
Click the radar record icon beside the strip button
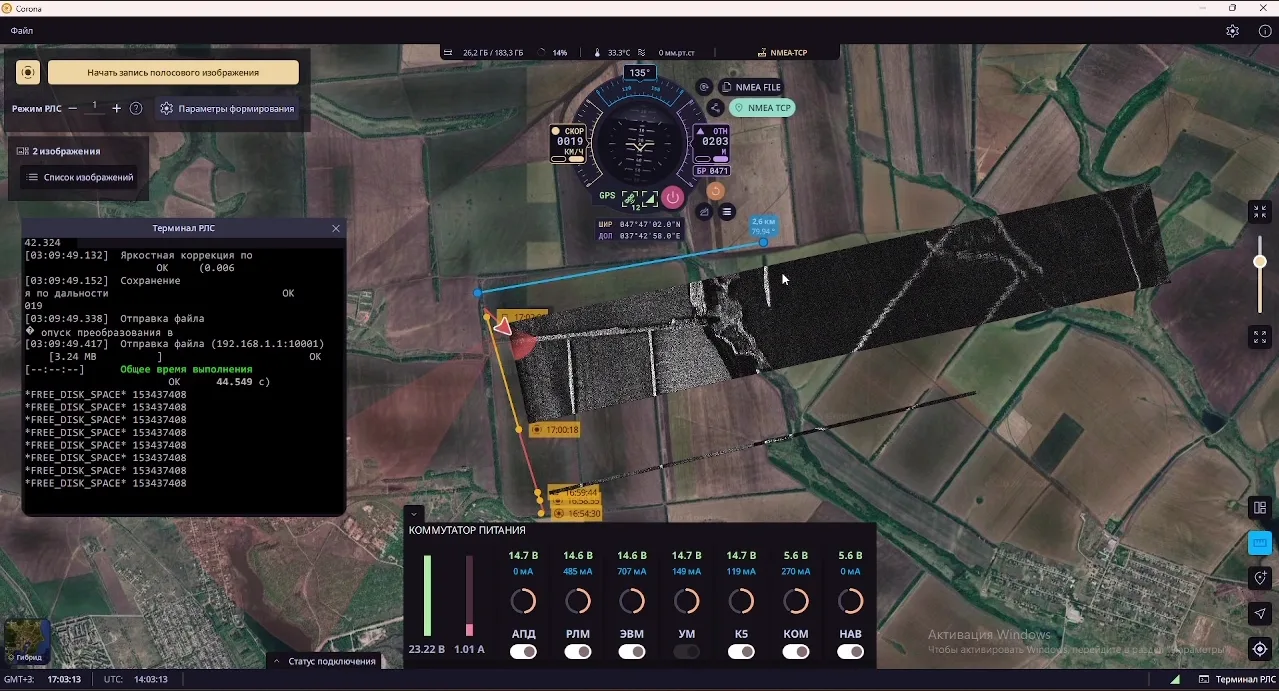point(28,72)
